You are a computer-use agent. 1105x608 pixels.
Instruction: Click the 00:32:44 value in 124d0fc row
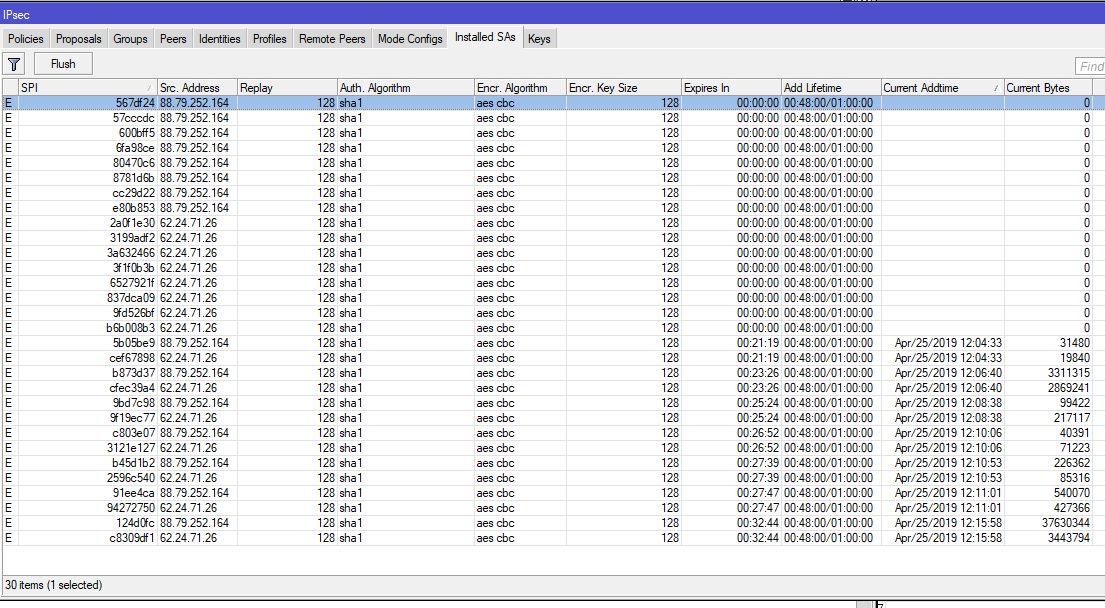[758, 523]
